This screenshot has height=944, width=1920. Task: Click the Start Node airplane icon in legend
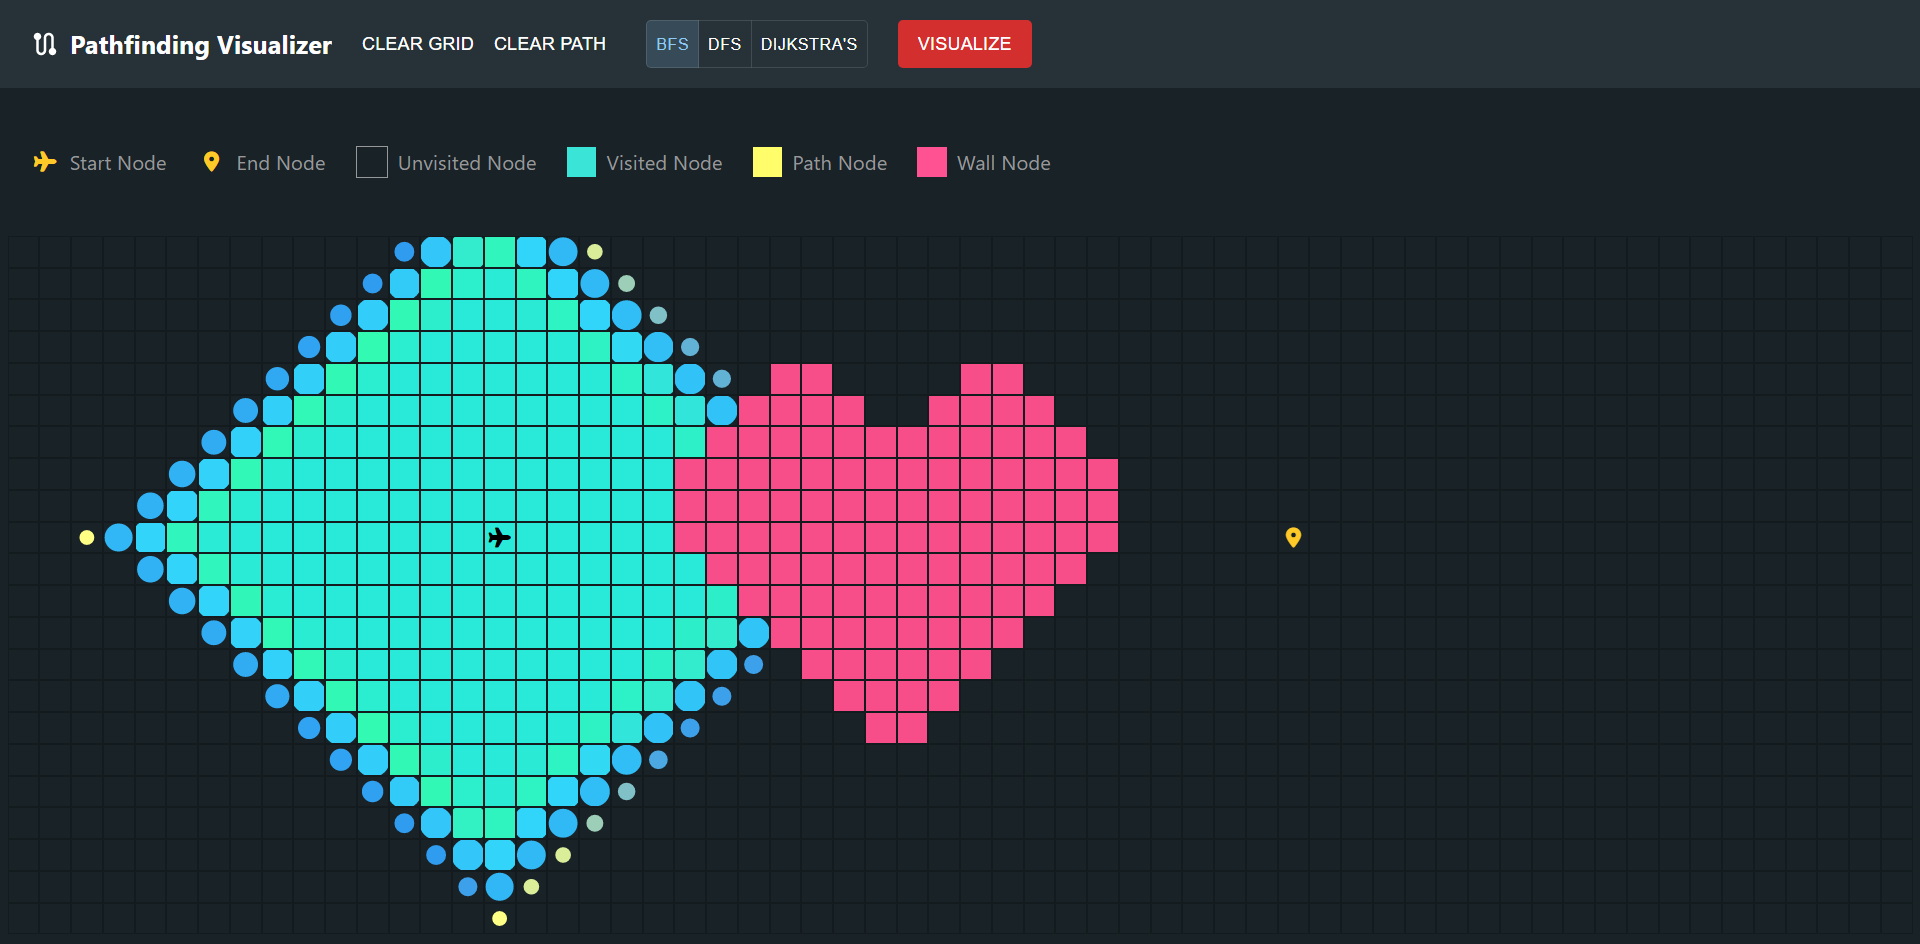click(x=44, y=162)
